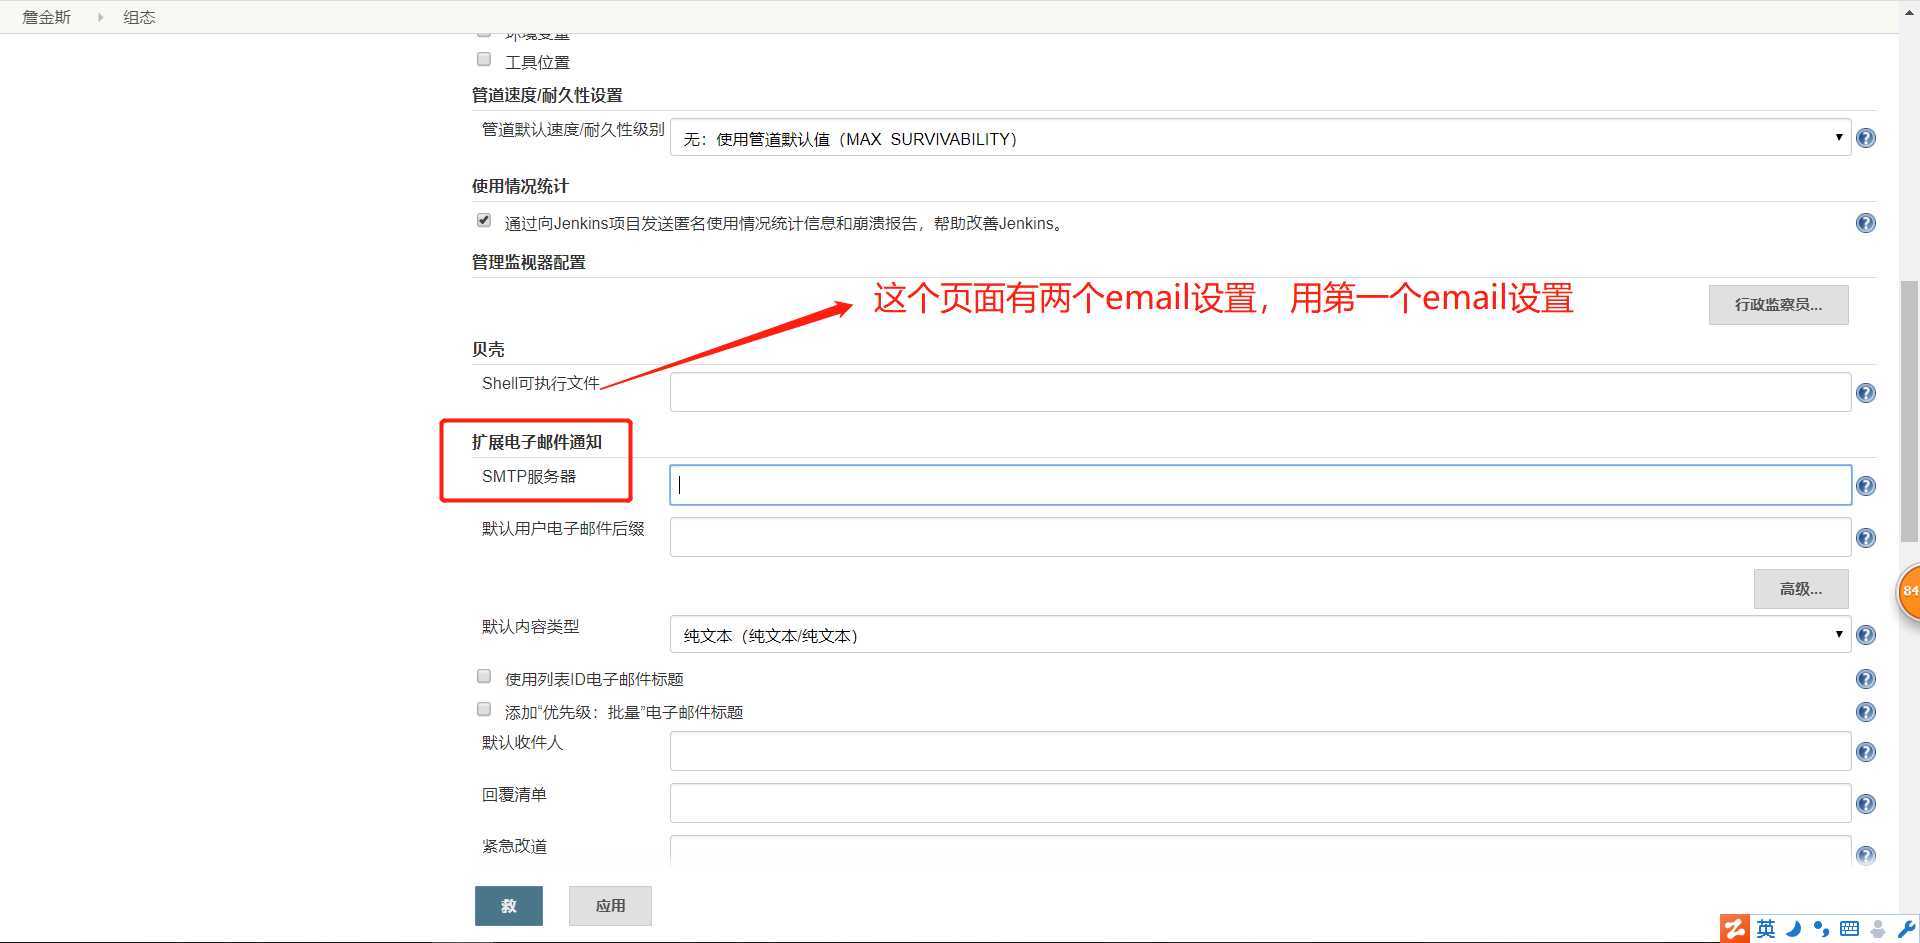Image resolution: width=1920 pixels, height=943 pixels.
Task: Click the 扩展电子邮件通知 section heading
Action: click(x=537, y=442)
